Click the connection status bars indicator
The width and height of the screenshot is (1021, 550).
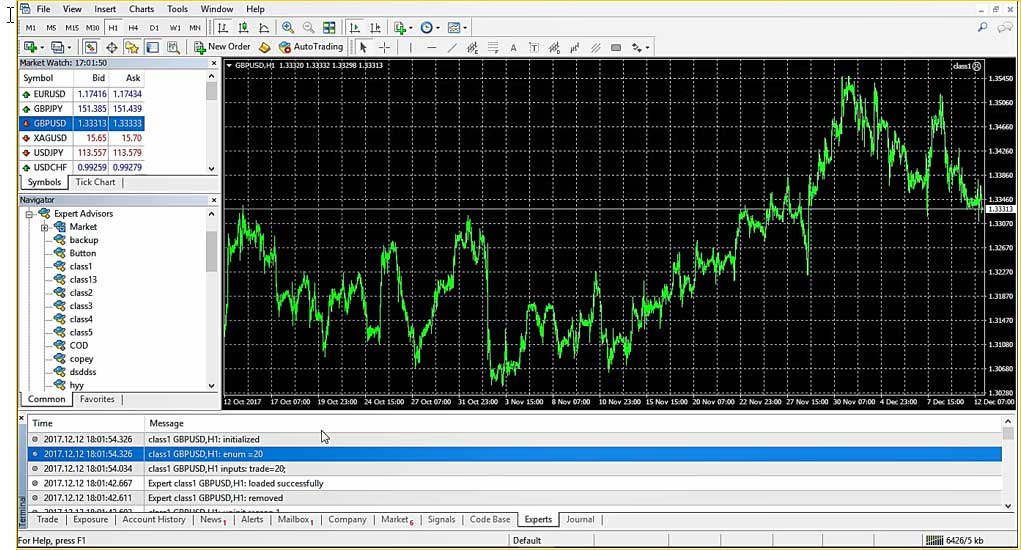point(934,540)
